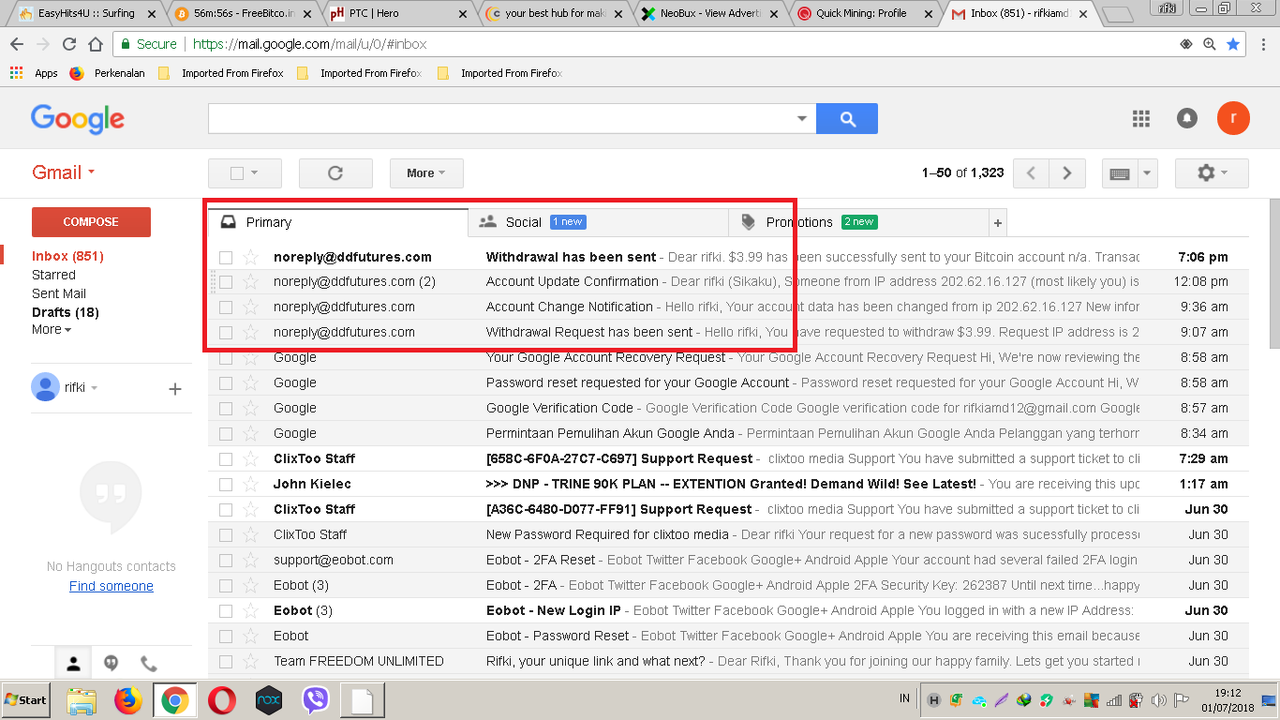1280x720 pixels.
Task: Open Inbox (851) label
Action: [x=68, y=256]
